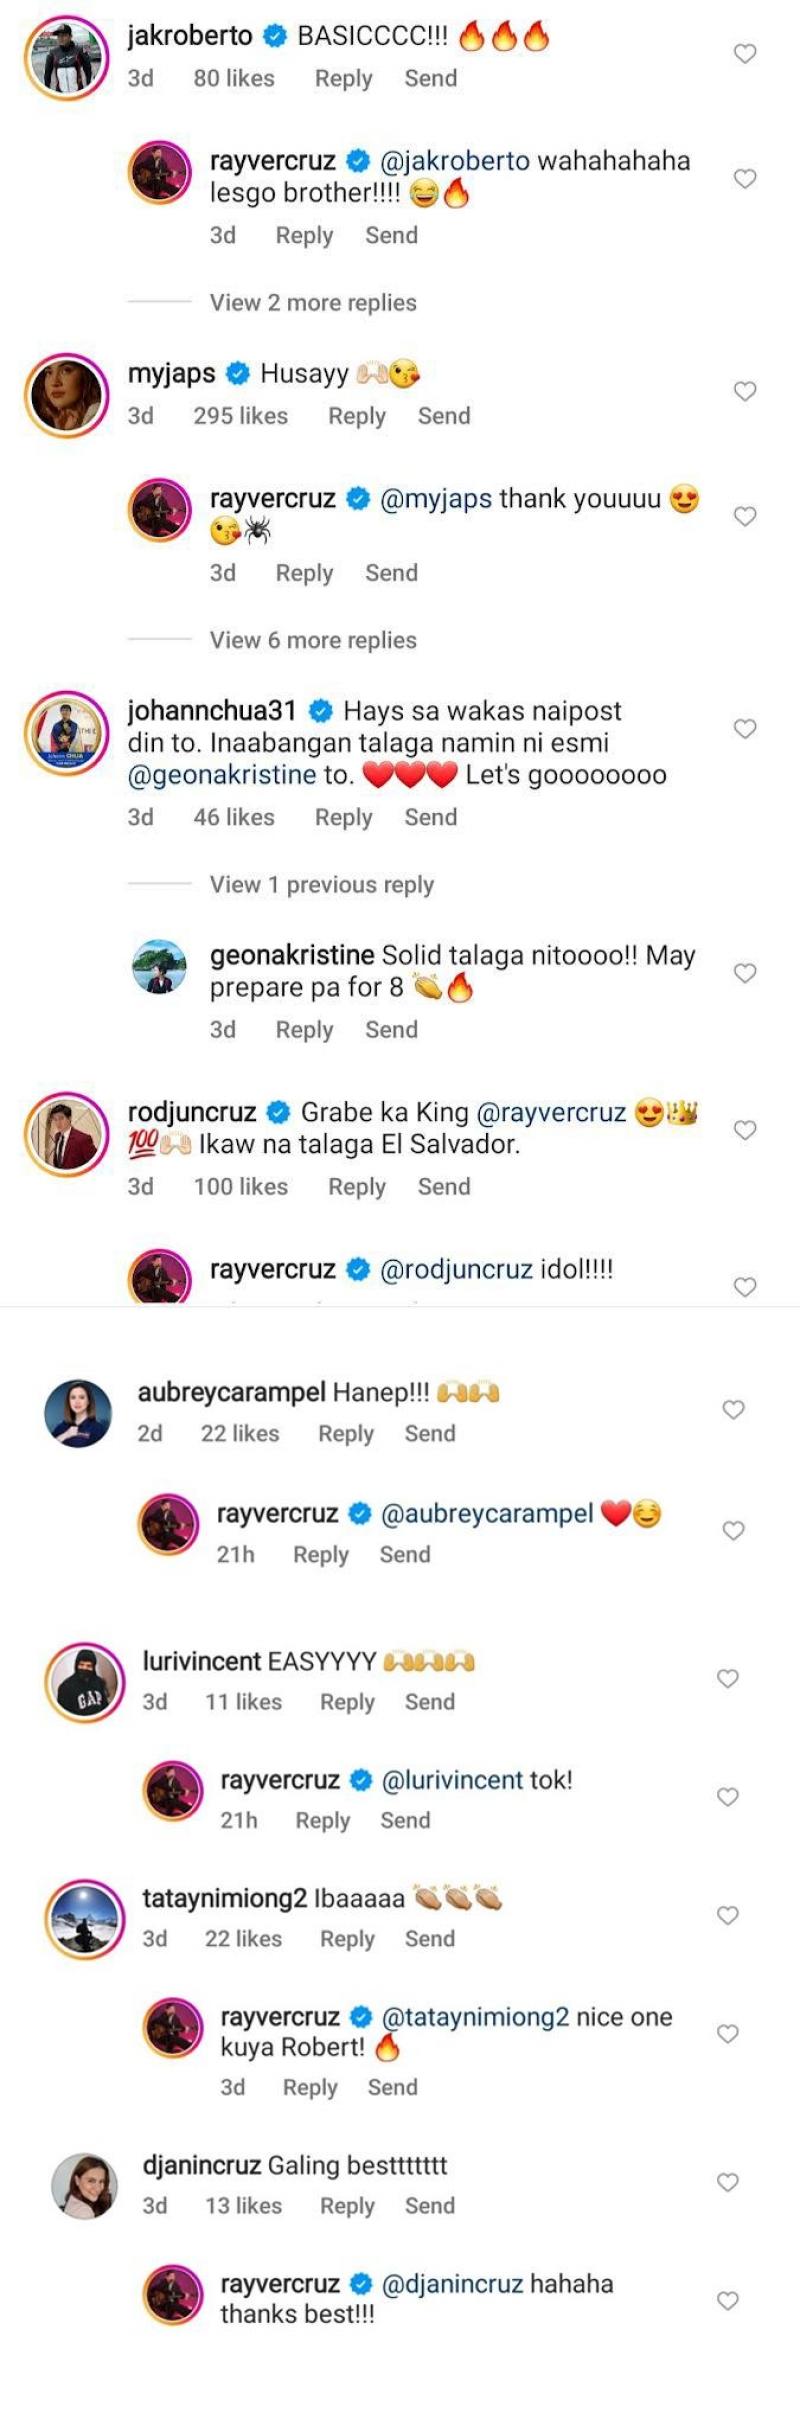The image size is (800, 2413).
Task: Like lurivincent's EASYYYY comment heart
Action: point(728,1679)
